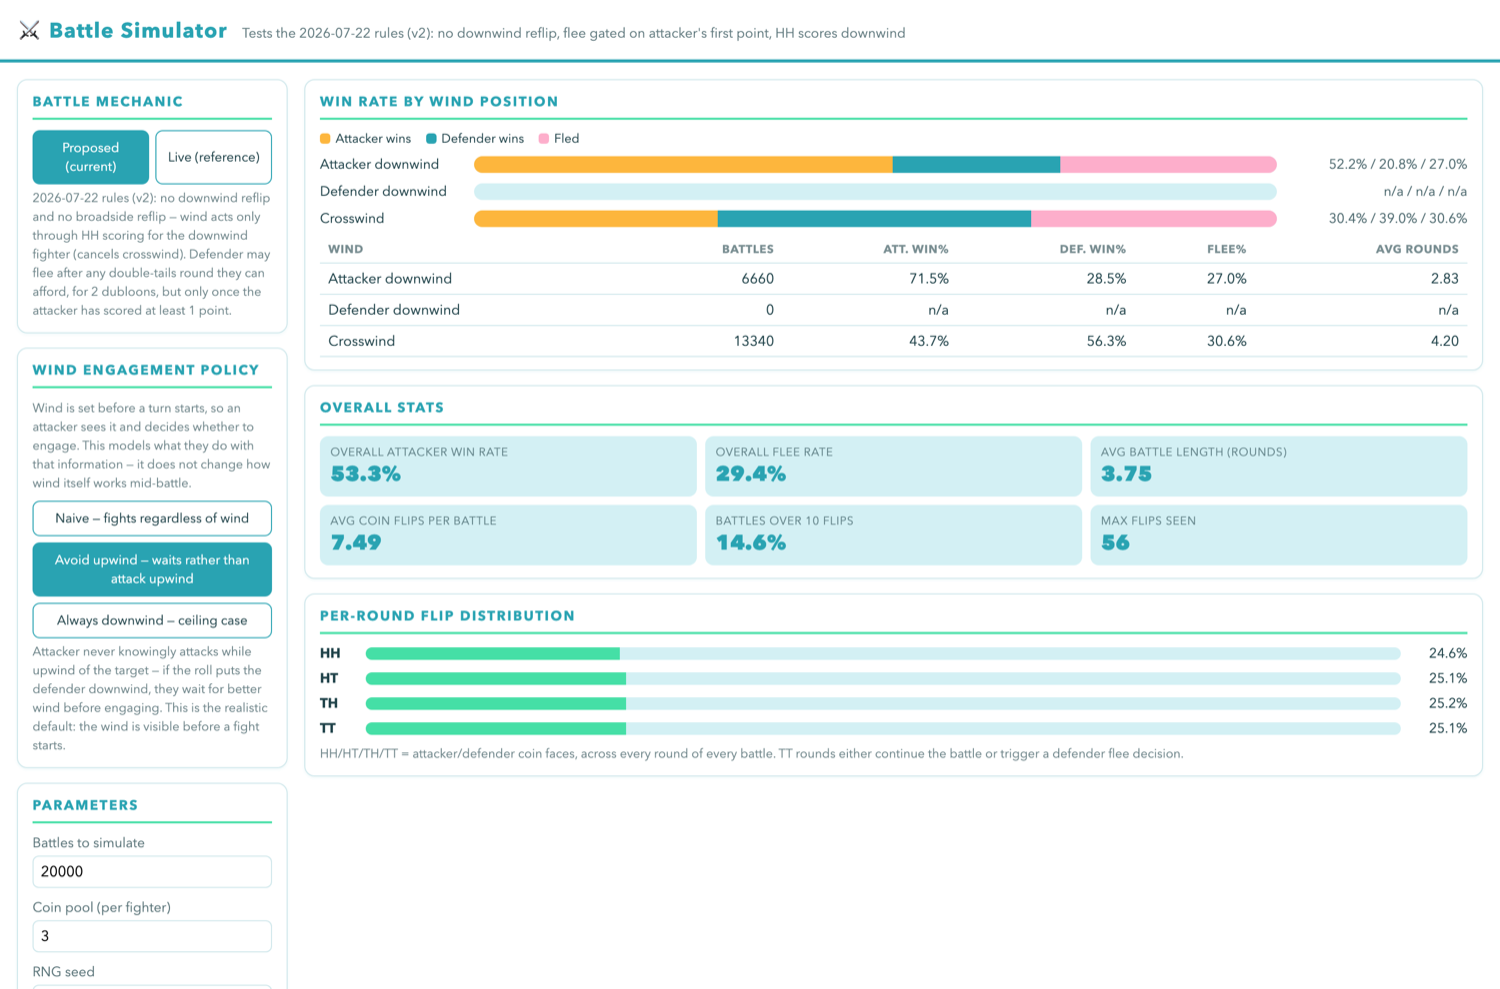
Task: Click the Overall Attacker Win Rate card
Action: tap(508, 466)
